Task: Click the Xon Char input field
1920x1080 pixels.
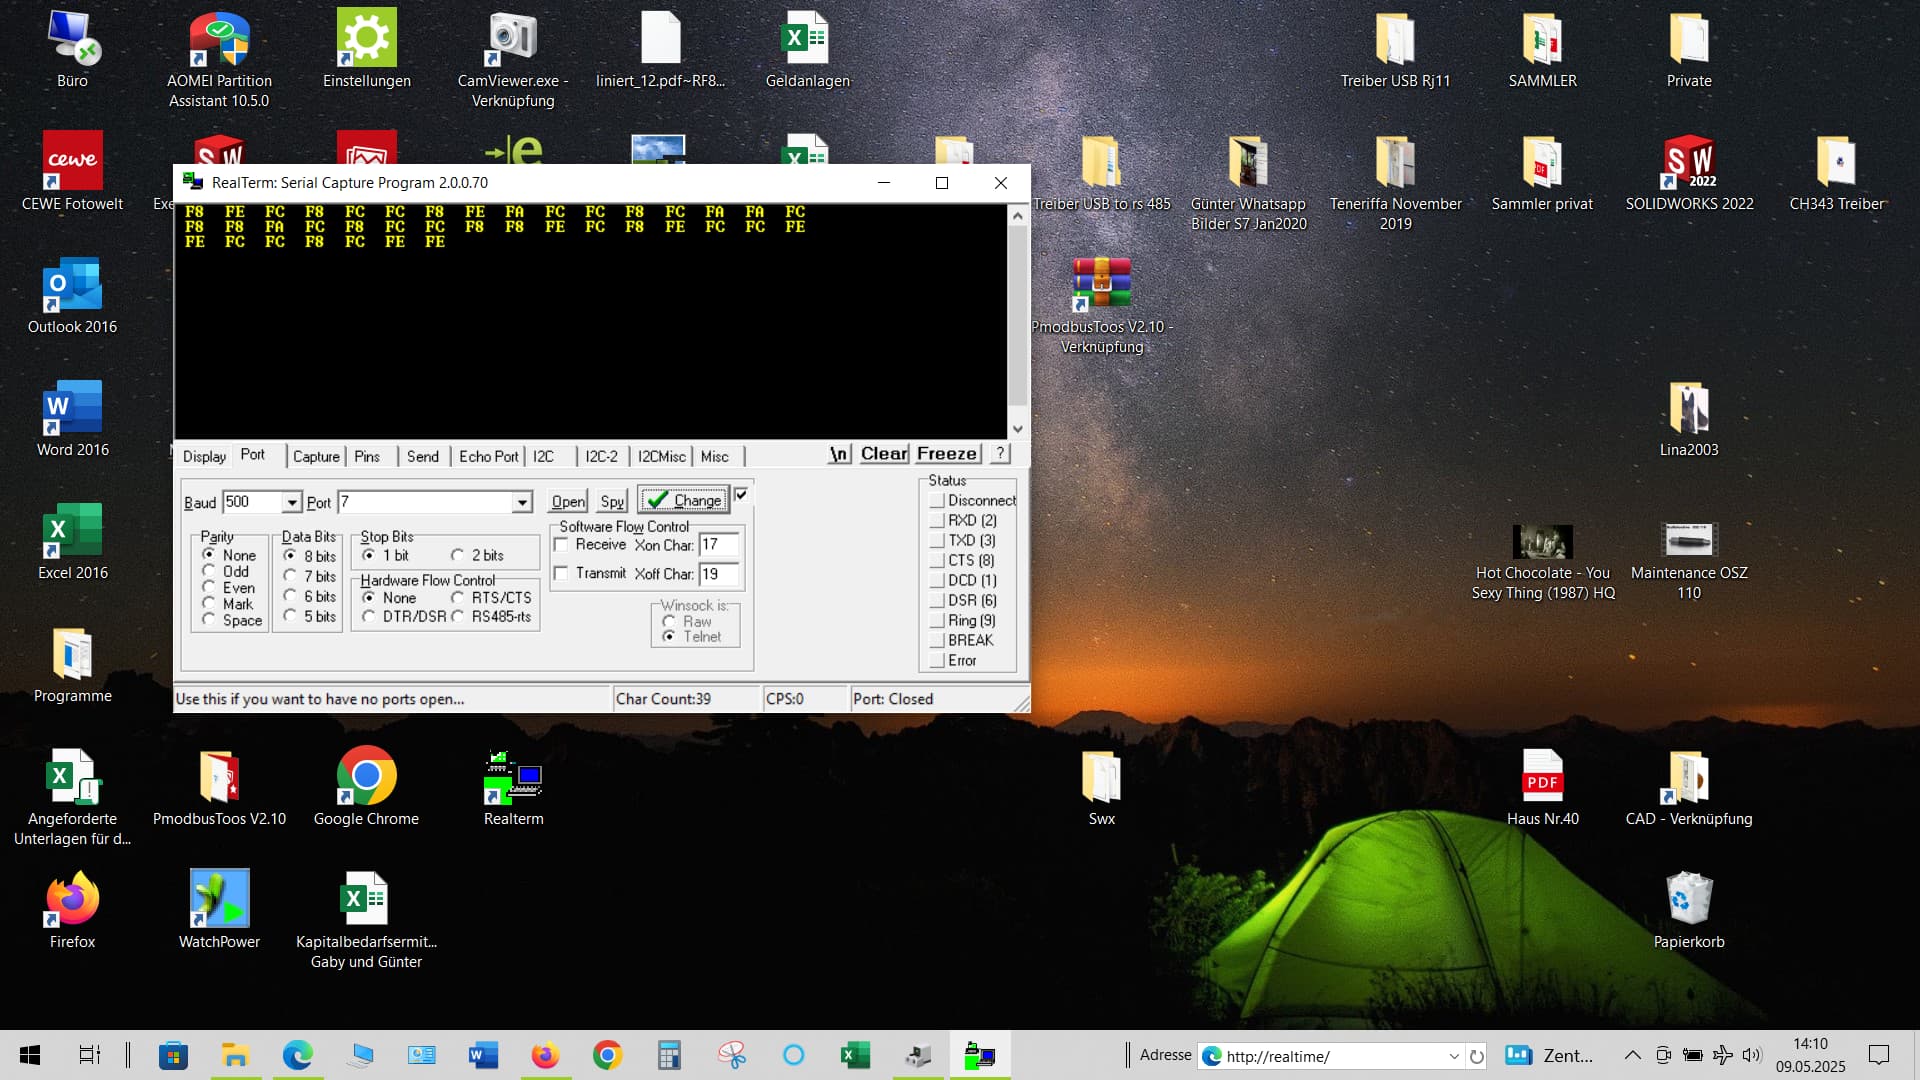Action: (x=719, y=545)
